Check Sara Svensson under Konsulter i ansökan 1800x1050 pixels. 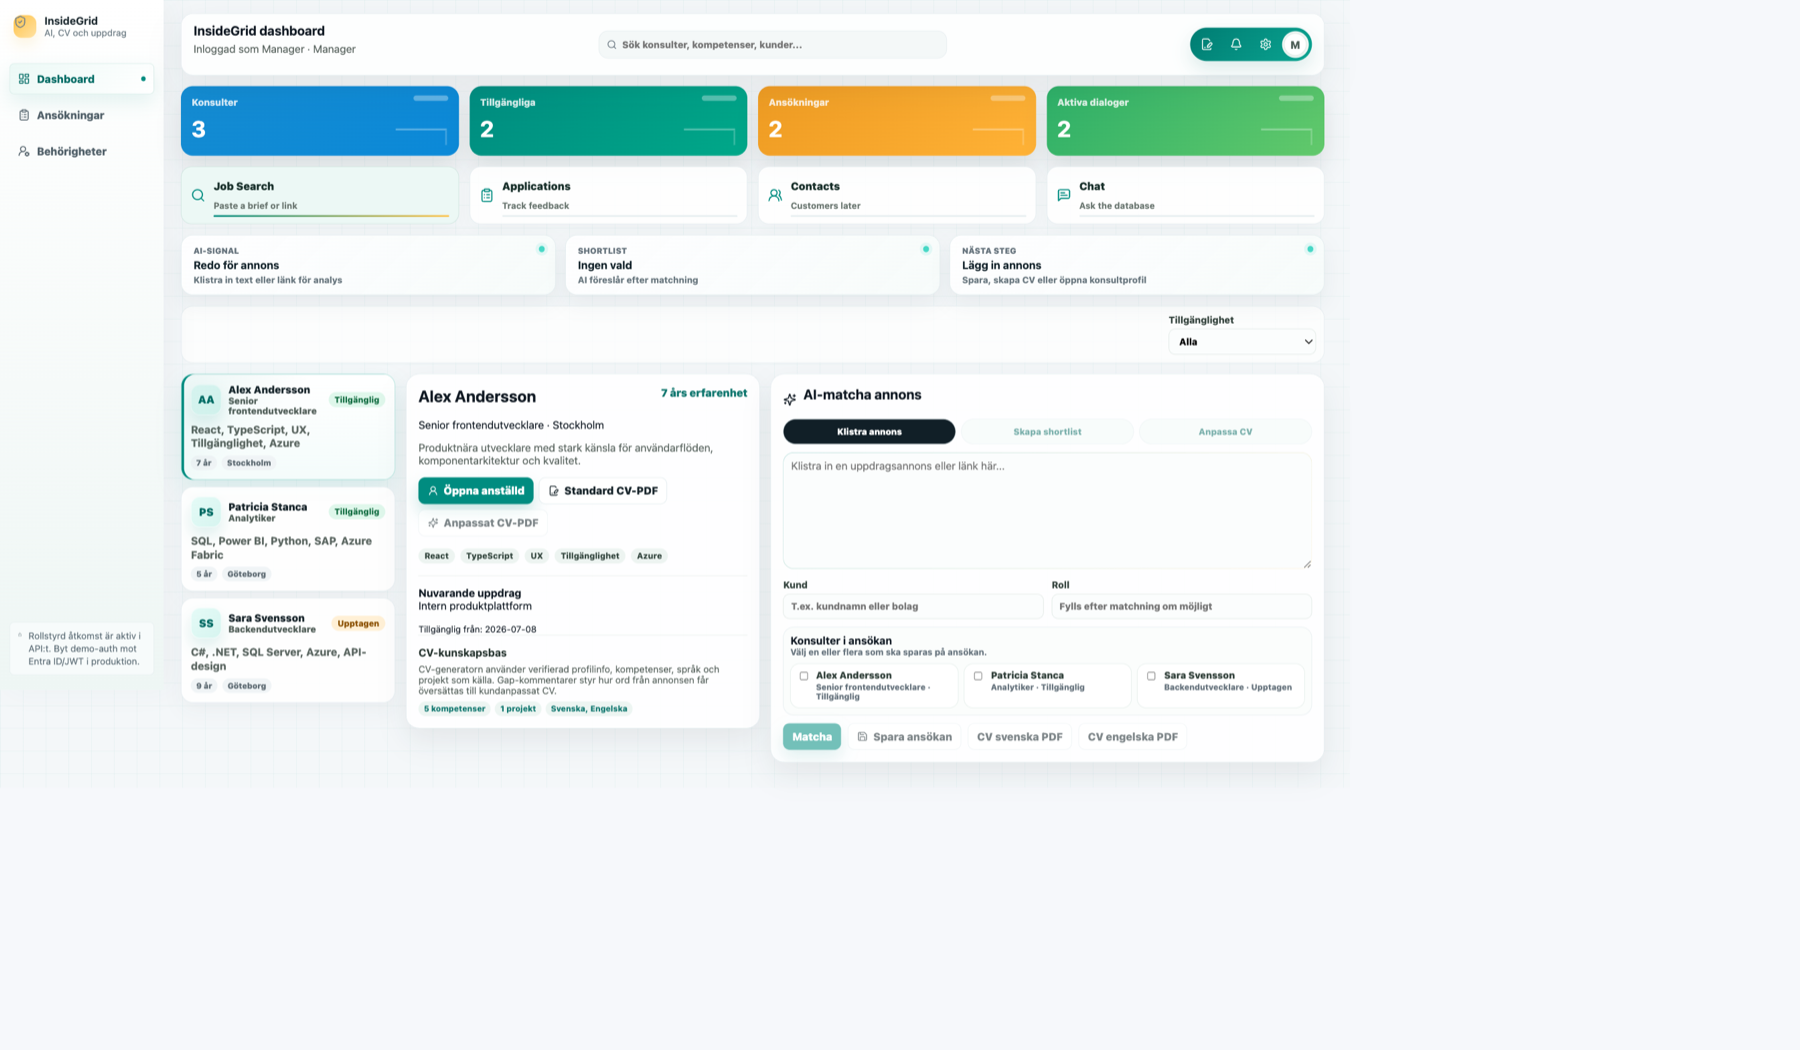tap(1151, 676)
